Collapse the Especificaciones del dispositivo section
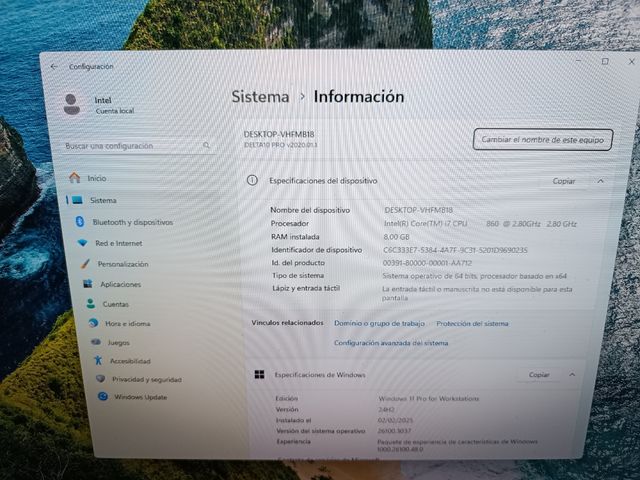 [x=600, y=181]
